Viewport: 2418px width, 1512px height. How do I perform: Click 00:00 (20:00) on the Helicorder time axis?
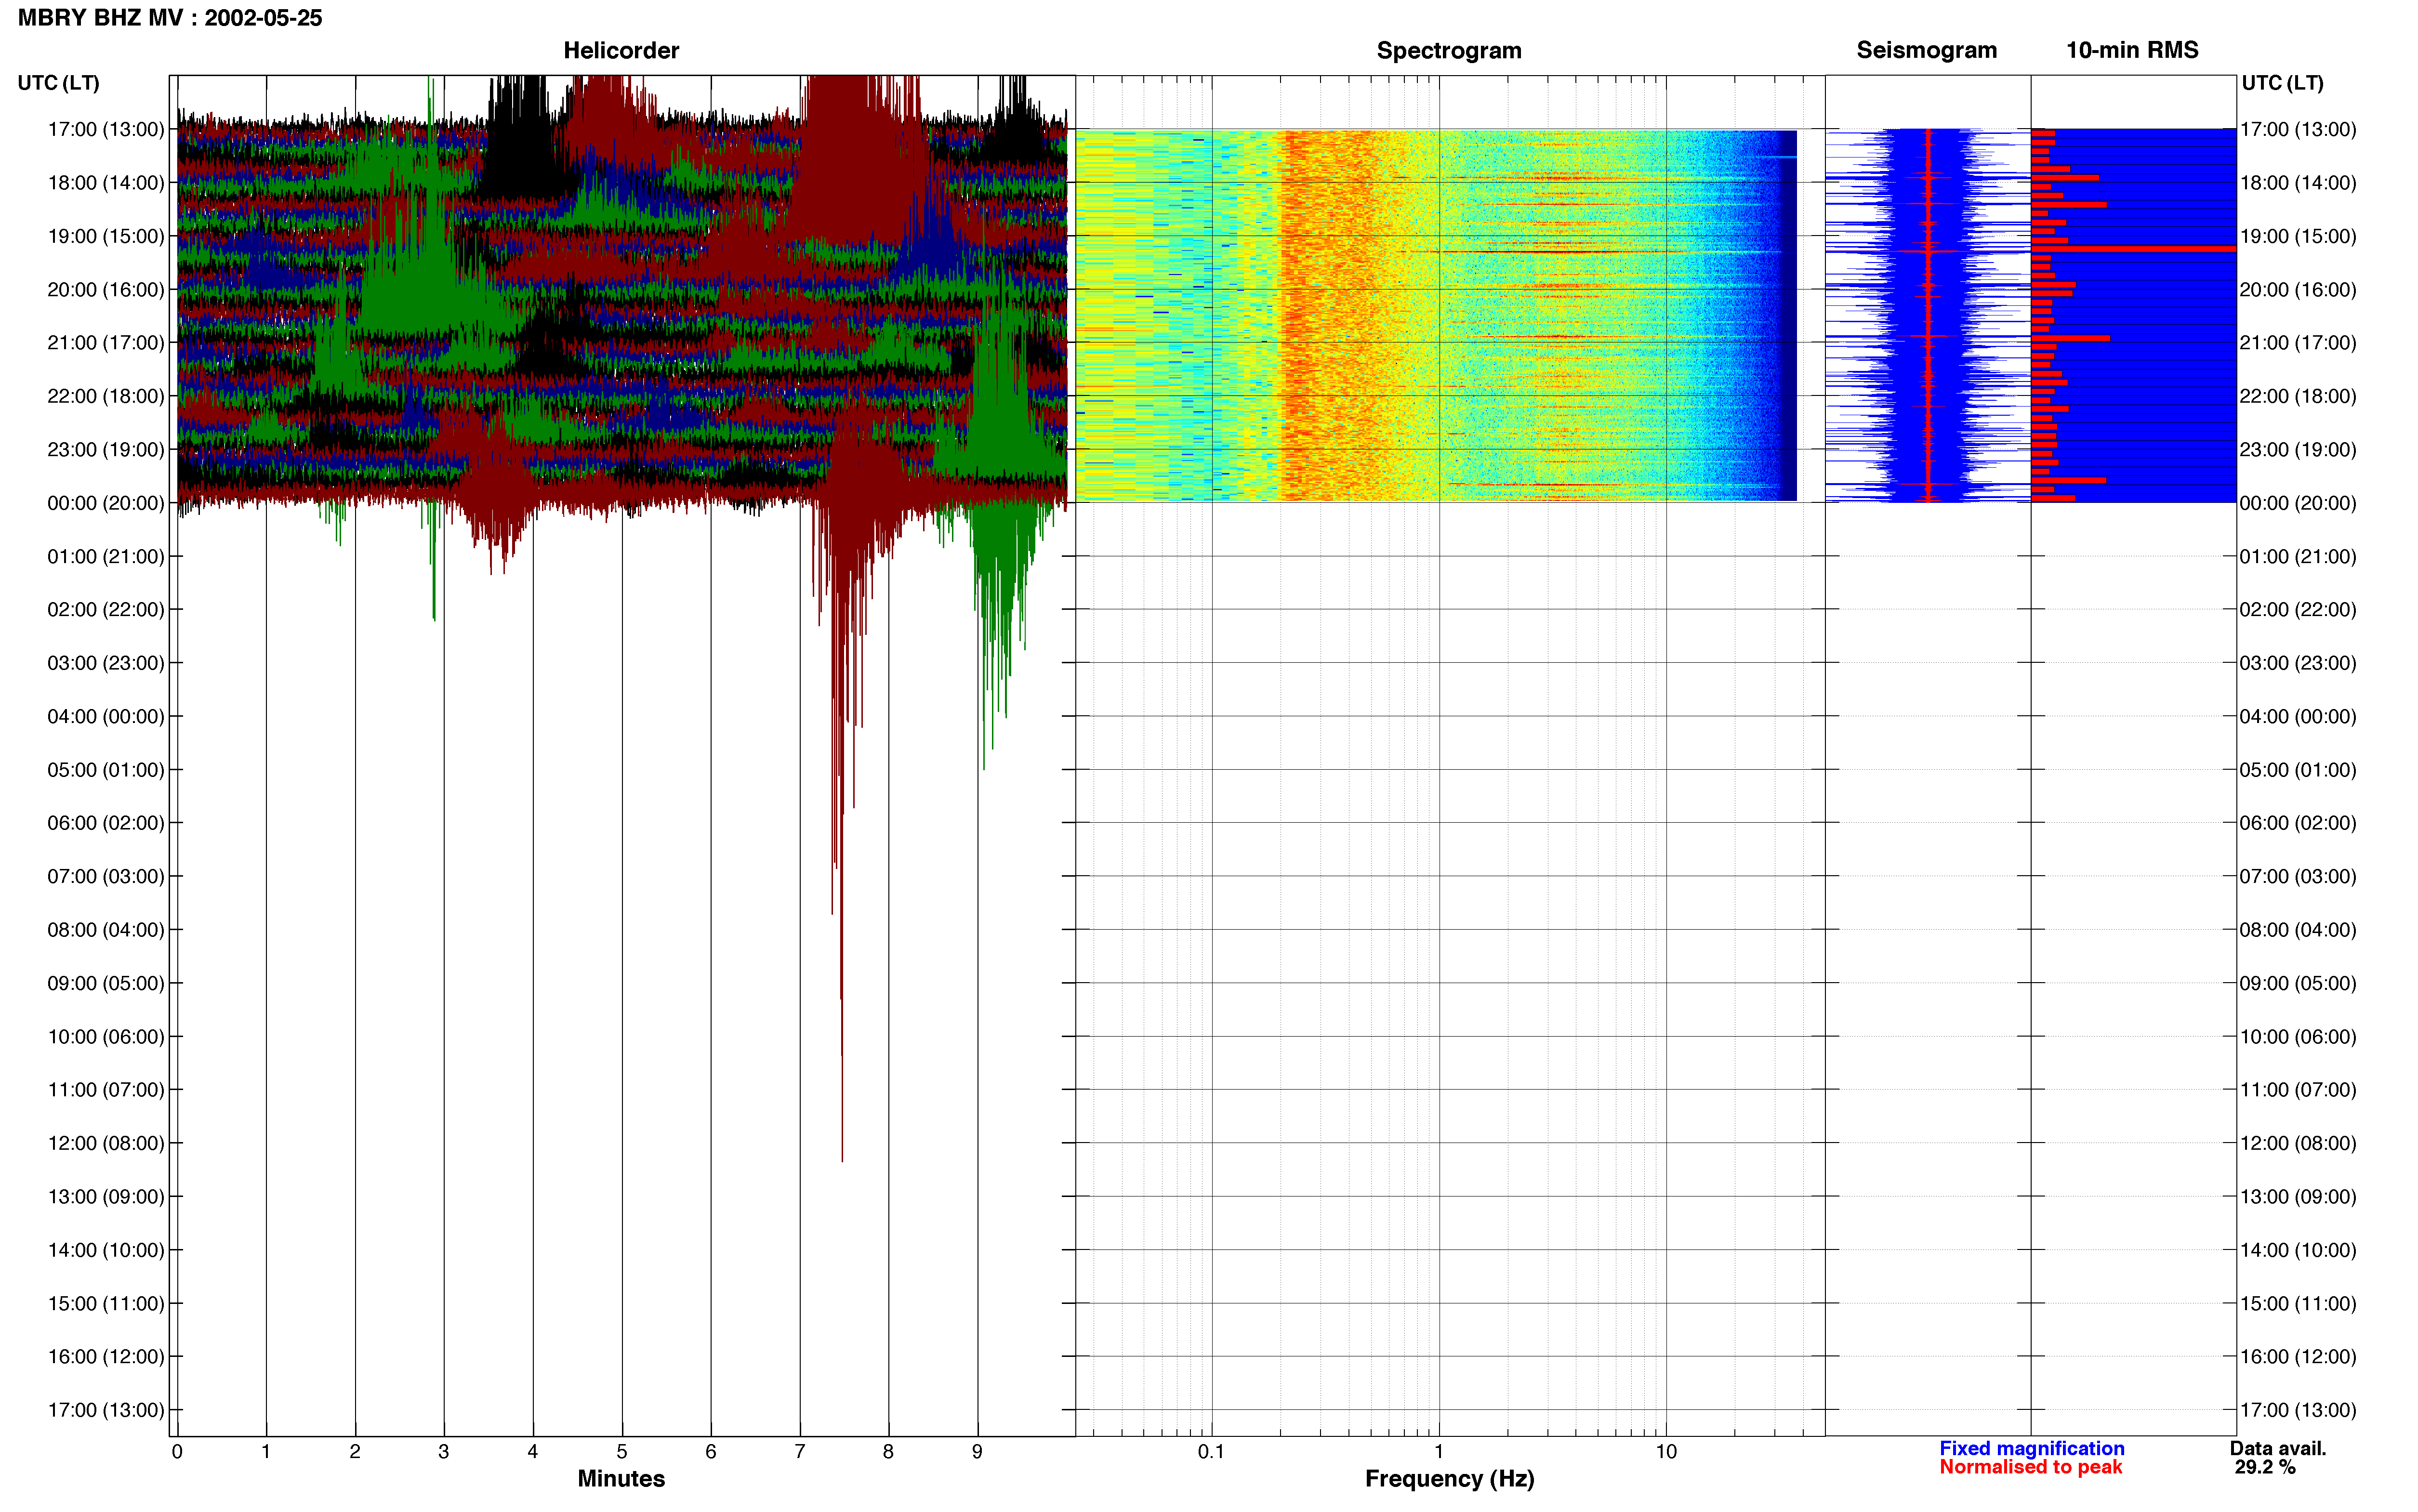click(106, 503)
